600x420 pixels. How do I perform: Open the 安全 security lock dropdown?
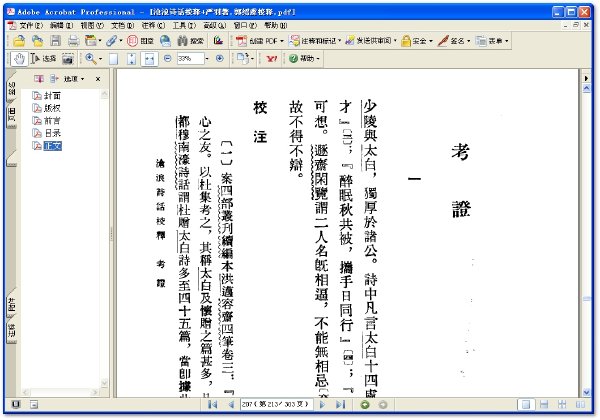click(417, 41)
